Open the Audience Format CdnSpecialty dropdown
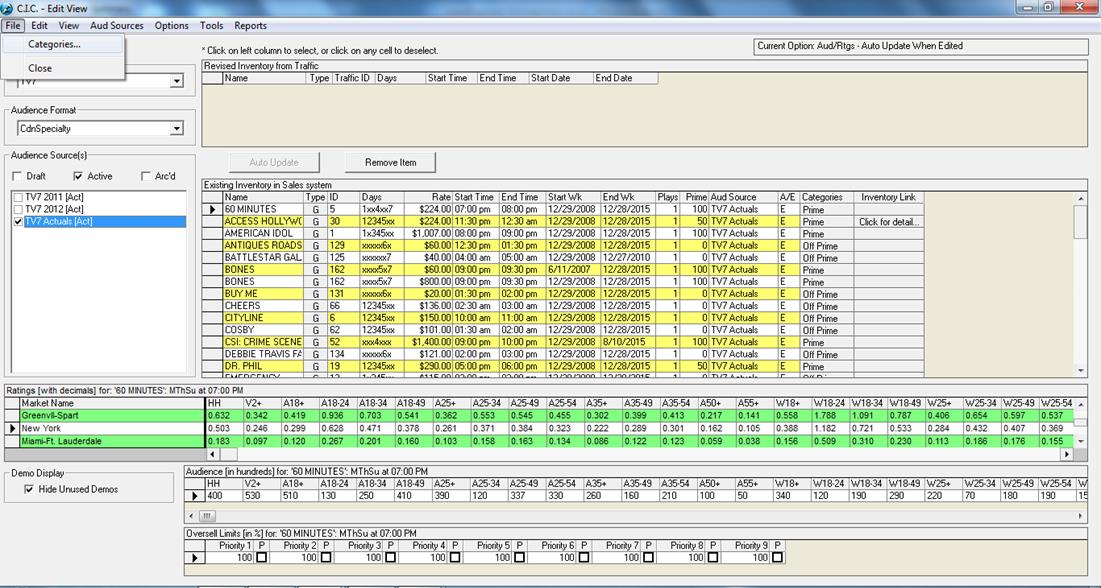This screenshot has height=588, width=1101. pos(176,129)
